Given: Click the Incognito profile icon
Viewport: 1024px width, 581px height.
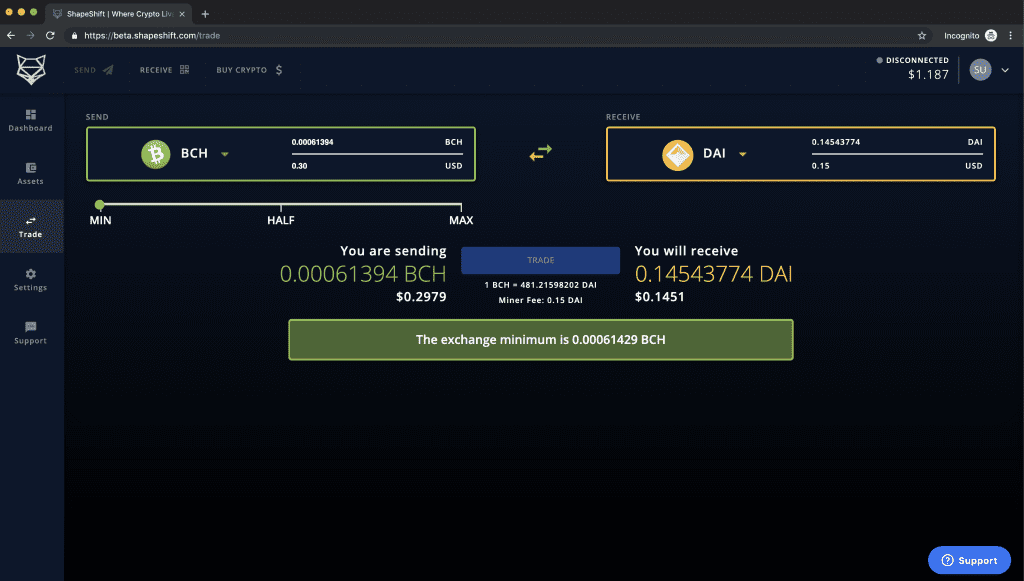Looking at the screenshot, I should click(991, 35).
